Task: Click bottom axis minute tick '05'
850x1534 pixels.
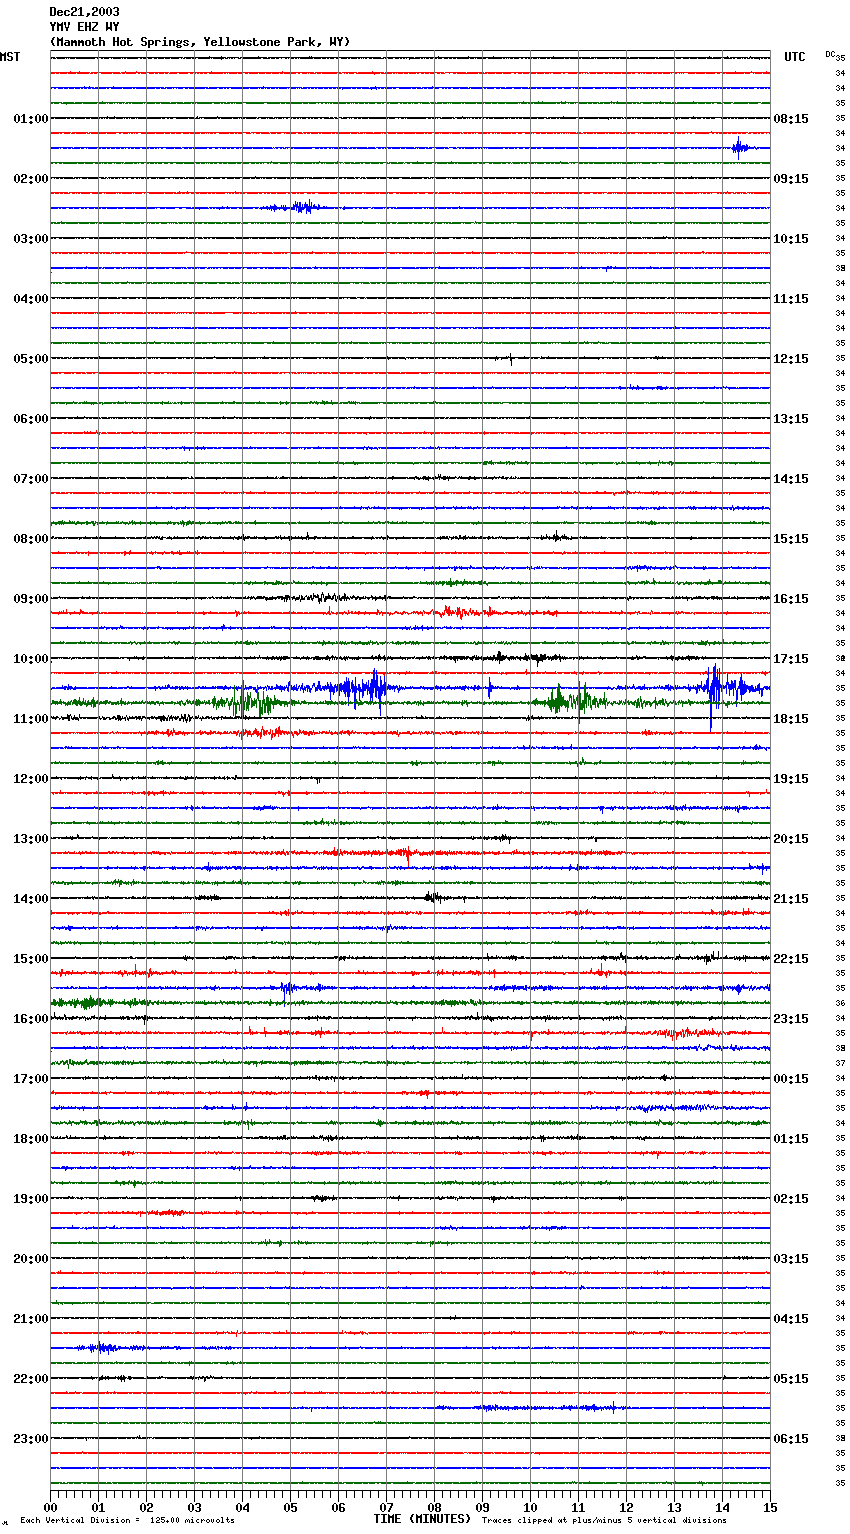Action: (x=290, y=1507)
